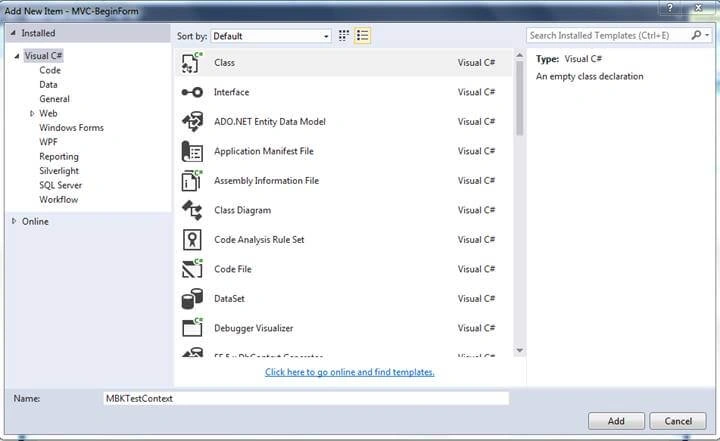Select DataSet text
This screenshot has height=441, width=720.
[x=229, y=299]
